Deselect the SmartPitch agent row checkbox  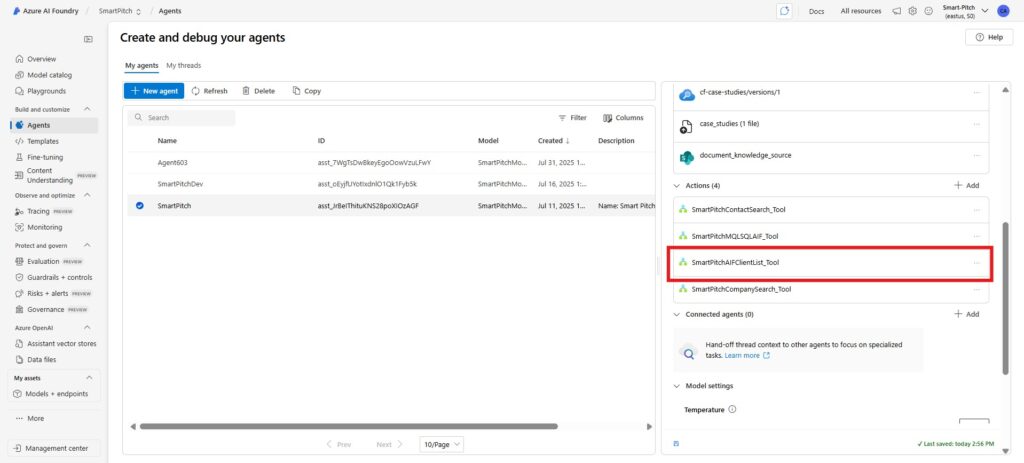pos(140,206)
